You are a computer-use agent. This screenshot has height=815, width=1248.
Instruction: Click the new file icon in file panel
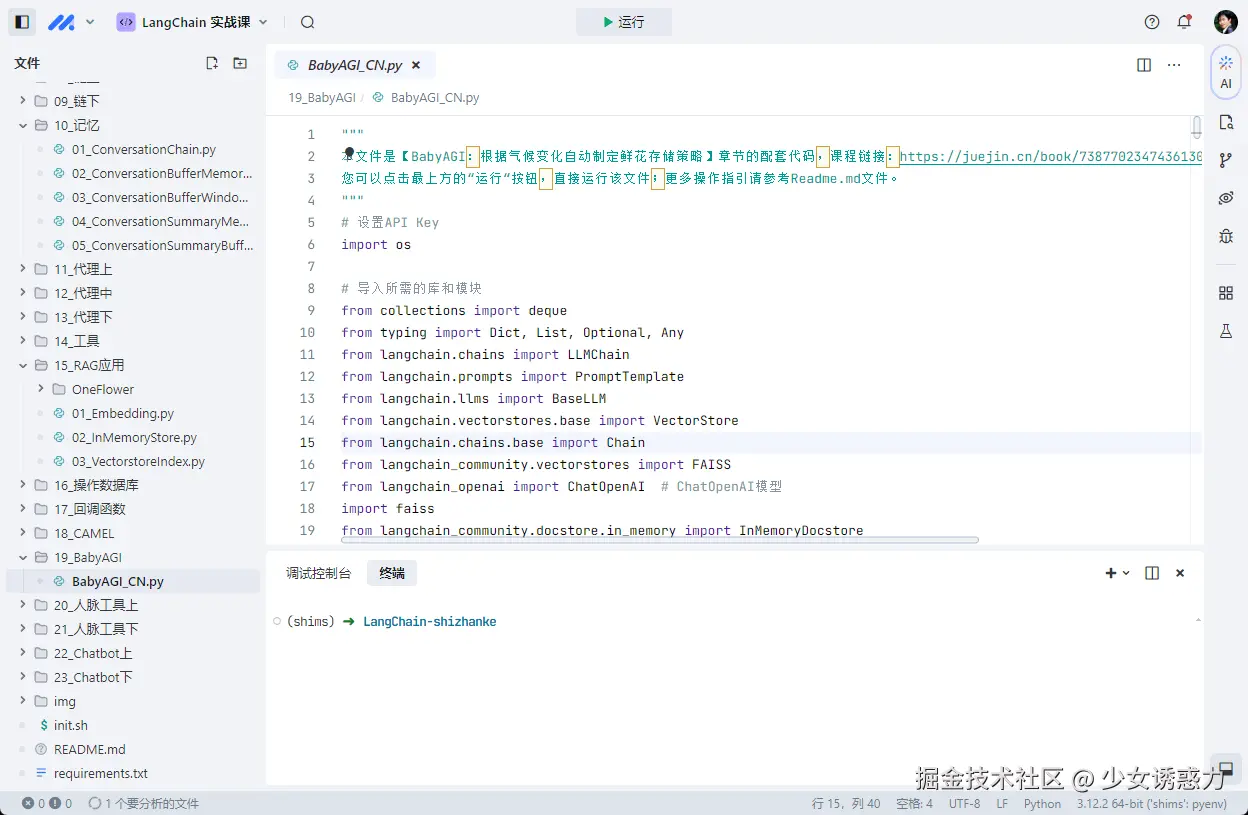(x=212, y=63)
